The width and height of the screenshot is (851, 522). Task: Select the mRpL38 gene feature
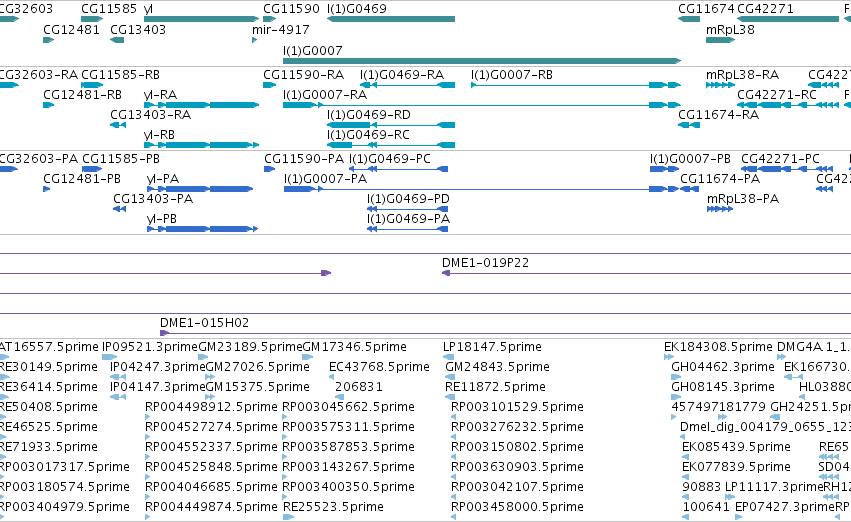pos(720,40)
